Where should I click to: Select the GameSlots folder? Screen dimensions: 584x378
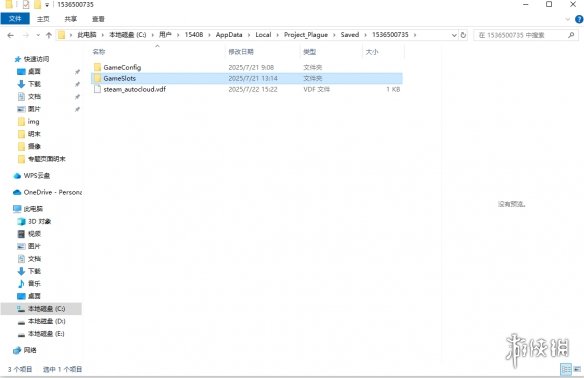[247, 78]
